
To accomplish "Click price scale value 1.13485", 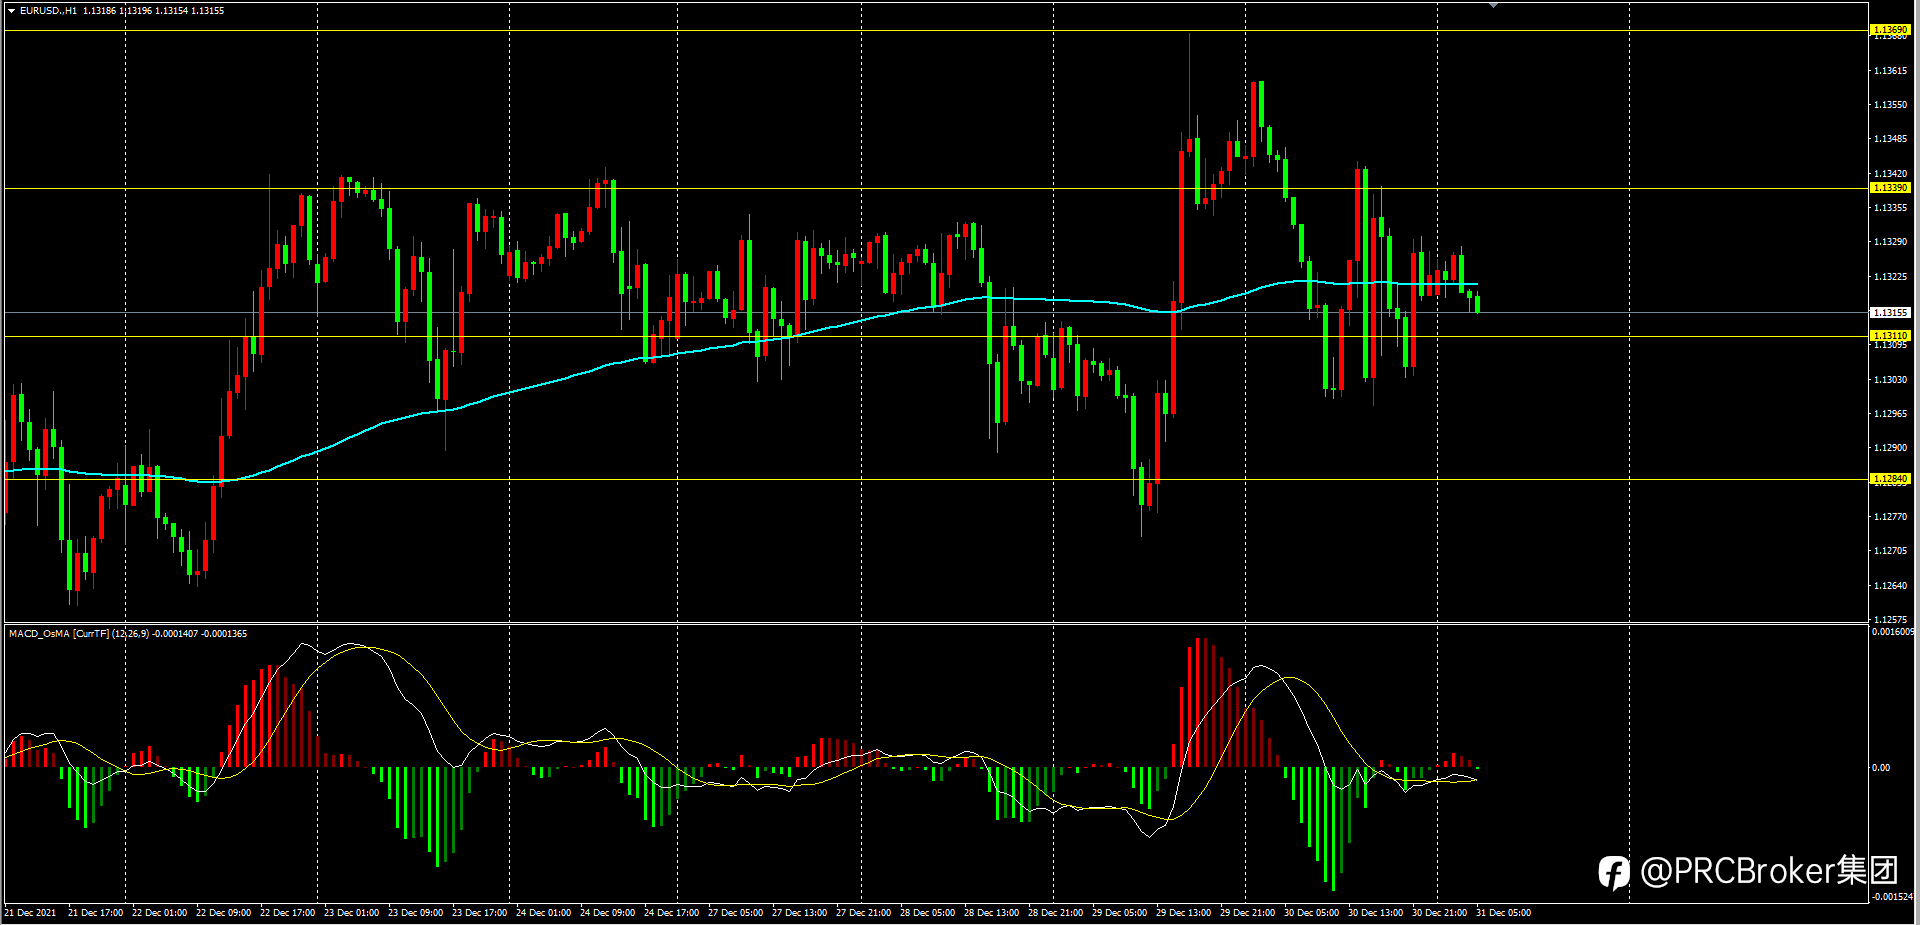I will pos(1890,139).
